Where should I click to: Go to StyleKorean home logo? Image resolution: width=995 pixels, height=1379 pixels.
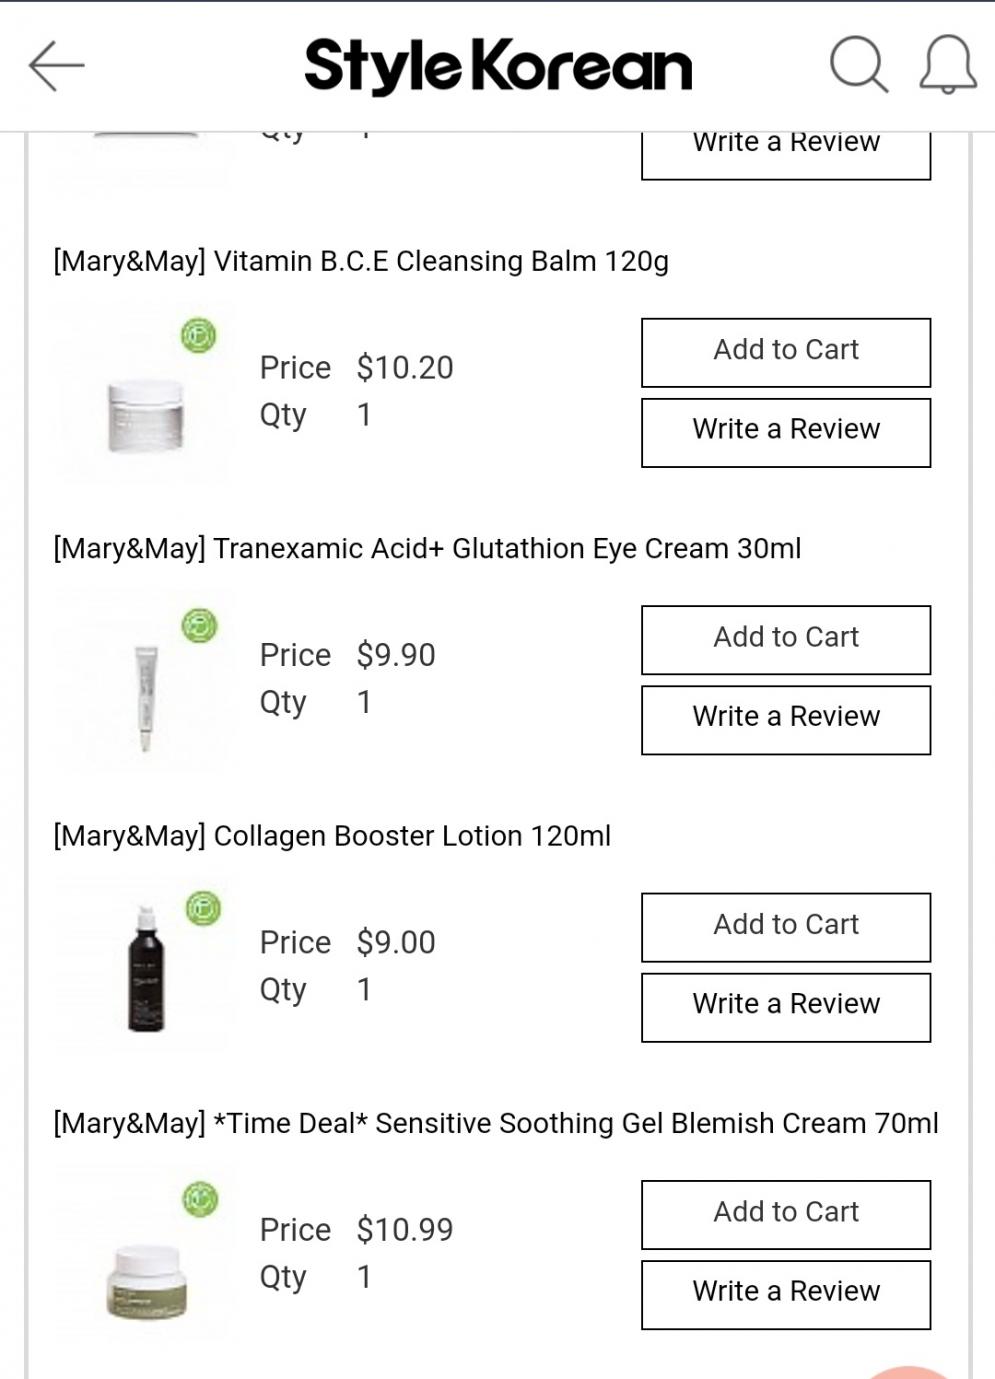tap(498, 66)
